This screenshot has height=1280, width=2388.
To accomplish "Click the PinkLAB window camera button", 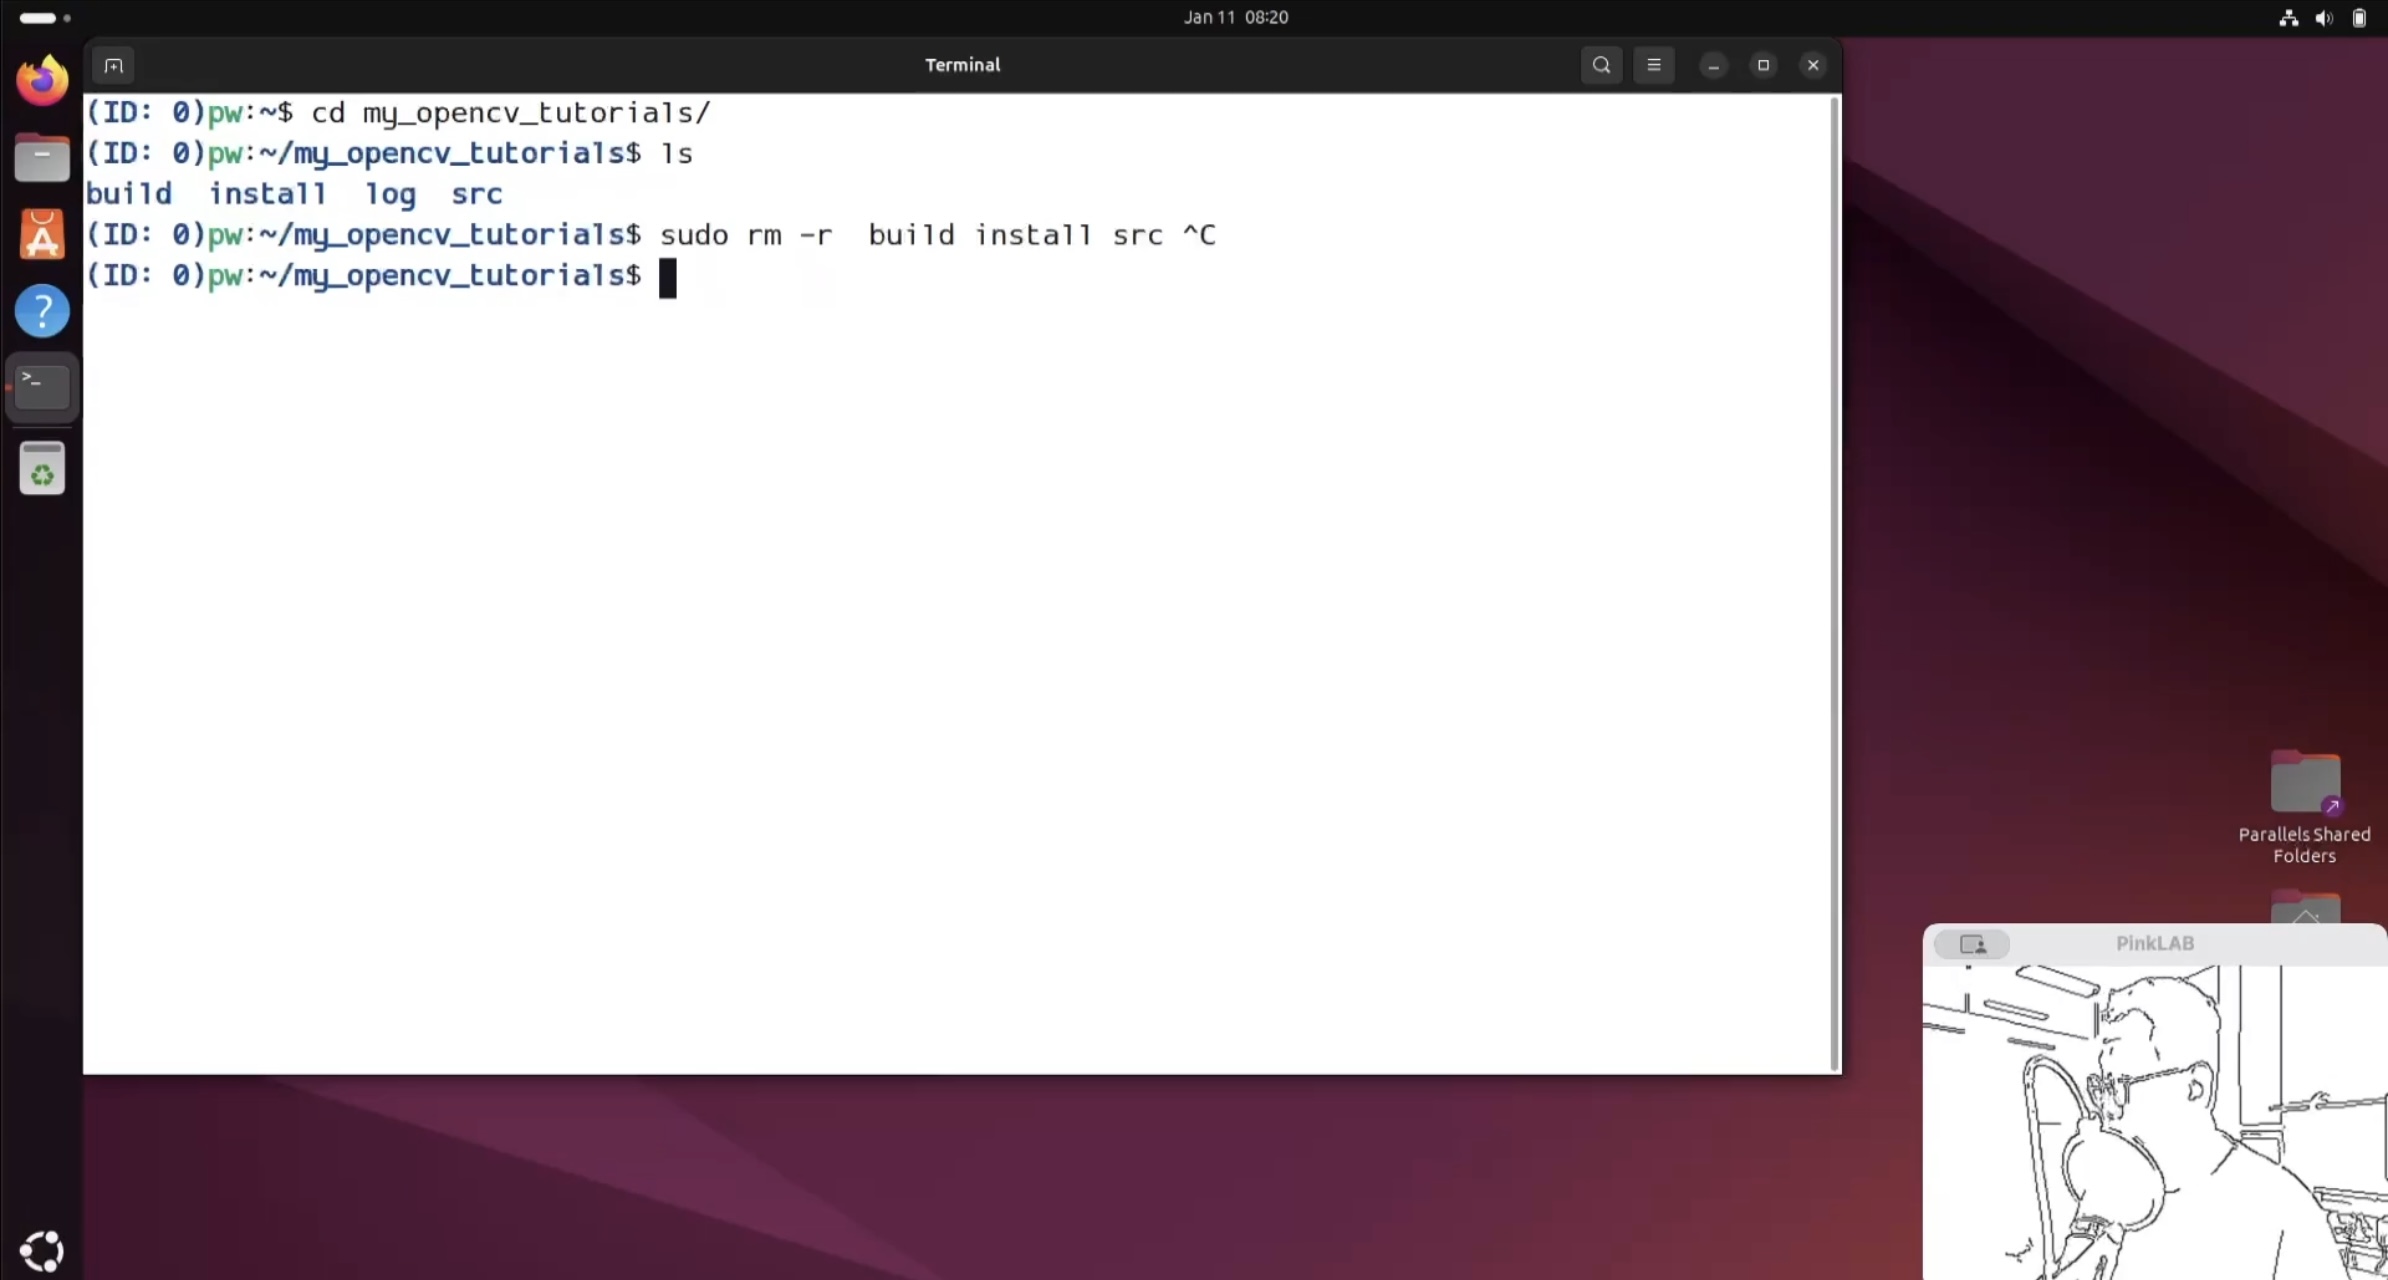I will pyautogui.click(x=1972, y=944).
